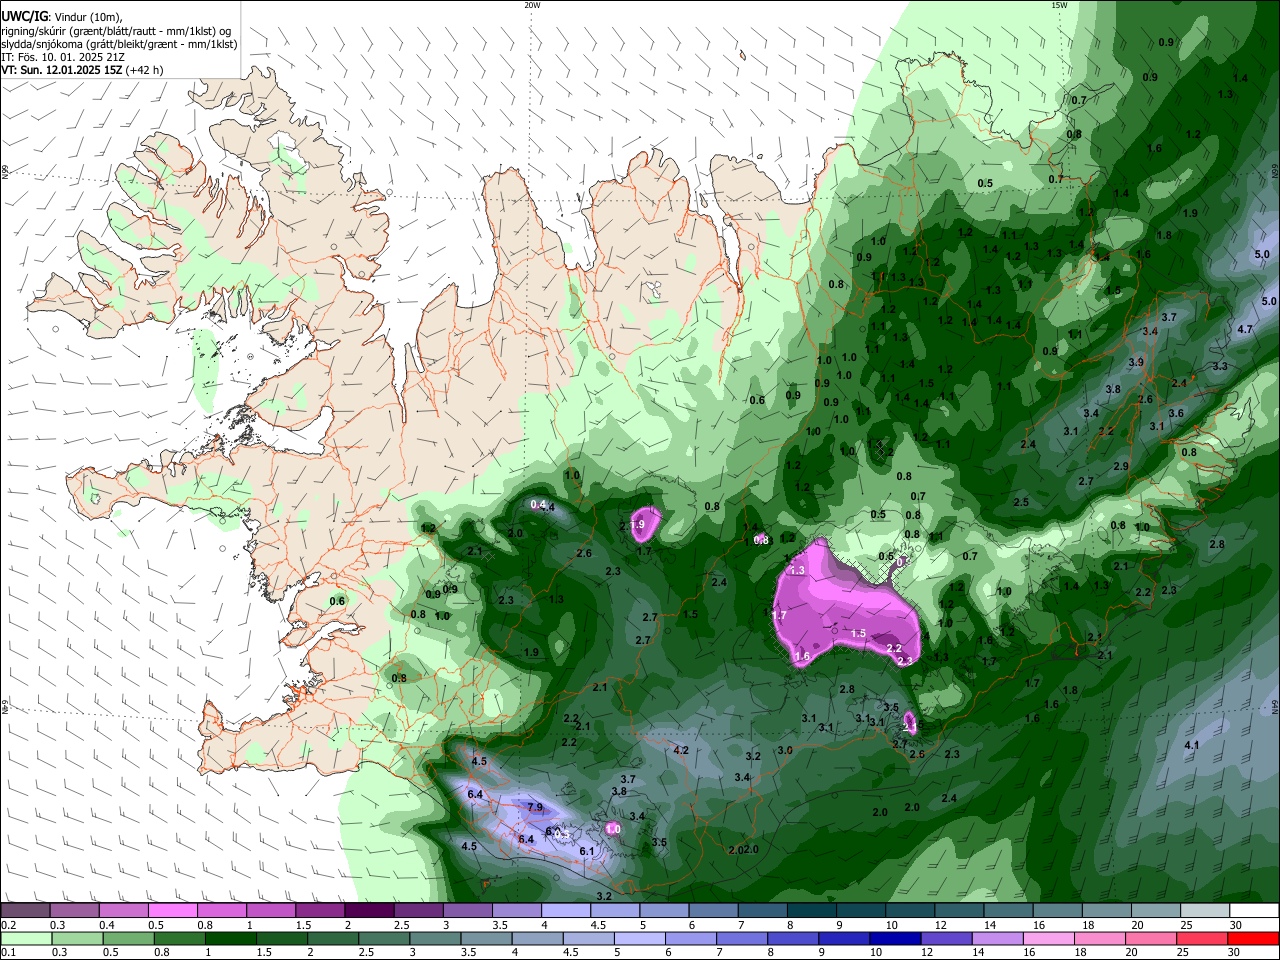Select upper scale swatch starting at 2.5
Screen dimensions: 1280x960
click(418, 910)
